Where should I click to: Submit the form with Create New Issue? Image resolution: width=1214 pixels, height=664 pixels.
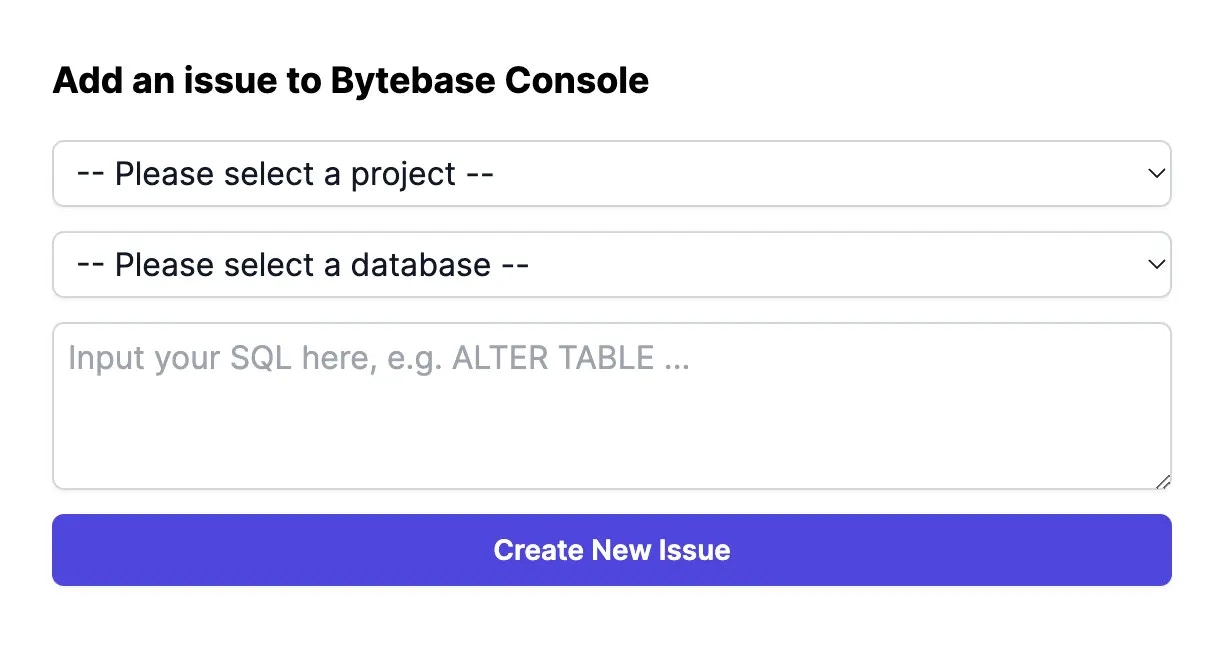[611, 550]
